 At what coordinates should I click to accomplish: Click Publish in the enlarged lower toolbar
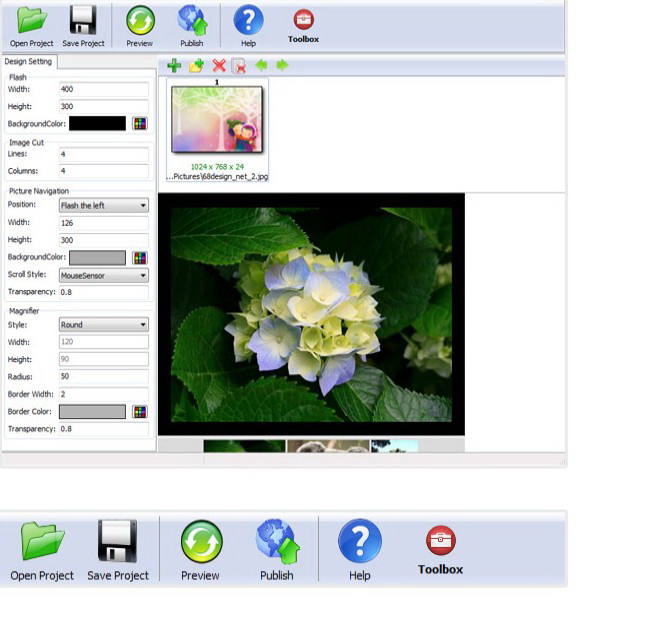pyautogui.click(x=277, y=550)
